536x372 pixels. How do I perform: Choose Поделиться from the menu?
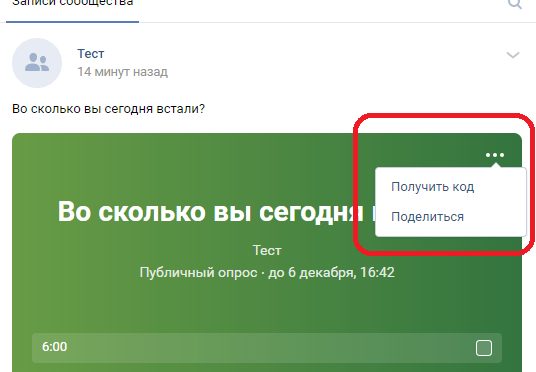point(427,217)
